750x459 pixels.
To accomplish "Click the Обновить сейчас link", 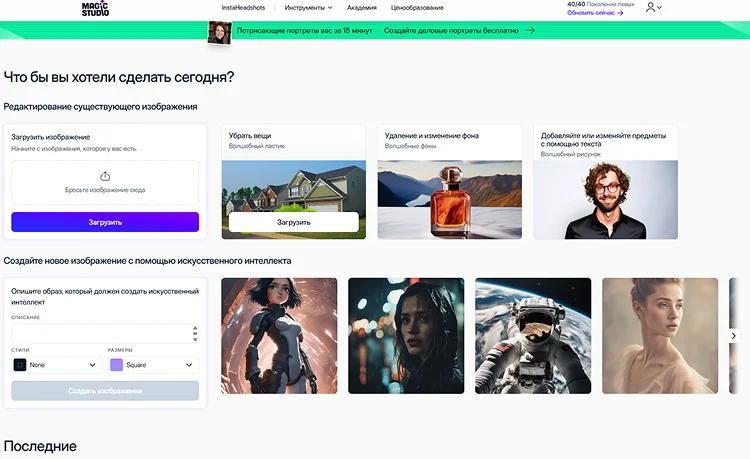I will click(595, 13).
